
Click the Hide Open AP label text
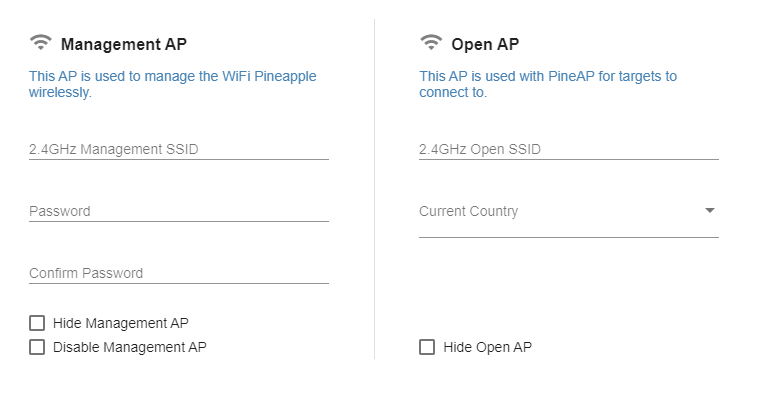click(488, 347)
